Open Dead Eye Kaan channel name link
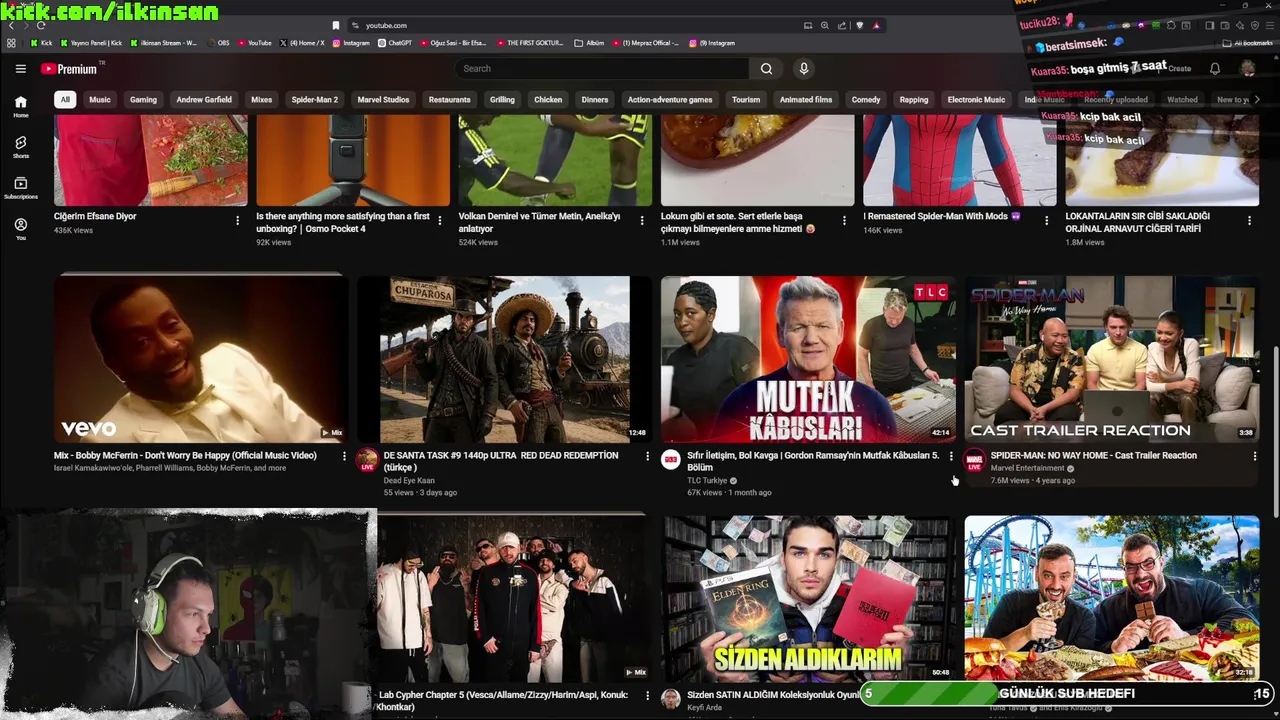Viewport: 1280px width, 720px height. click(409, 481)
